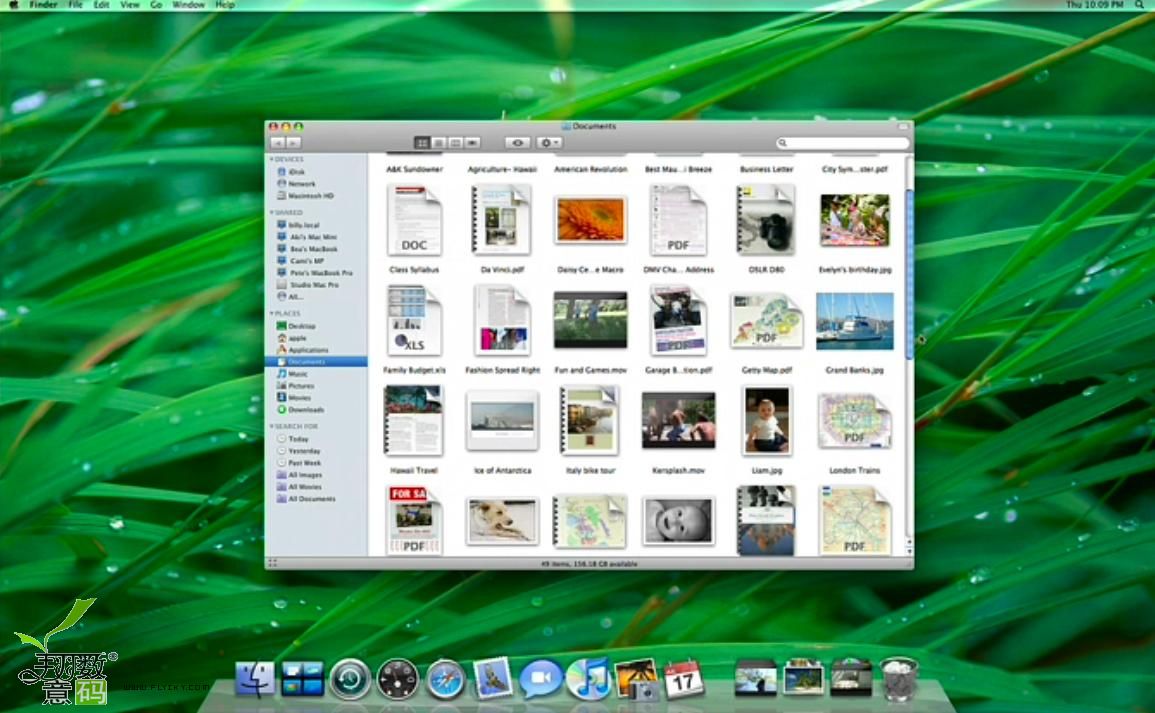Open Finder from the Dock
This screenshot has width=1155, height=713.
[255, 679]
